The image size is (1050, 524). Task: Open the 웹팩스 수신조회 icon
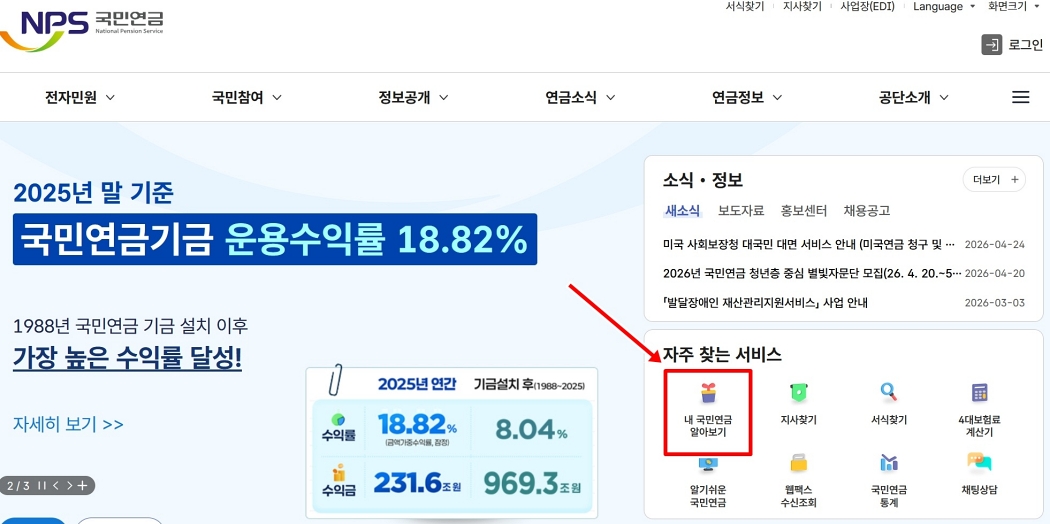tap(798, 463)
